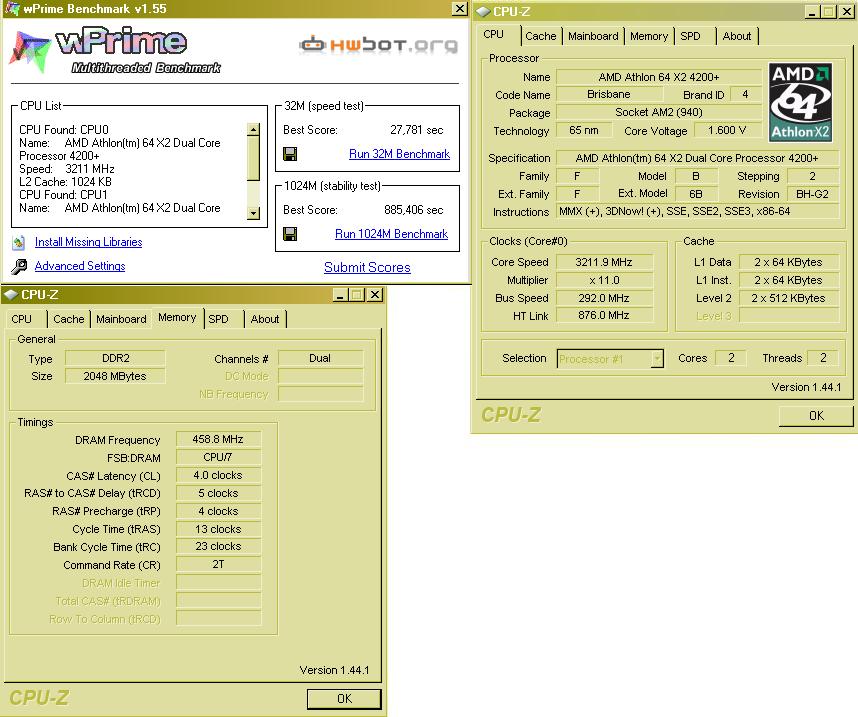Click the save icon beside Run 1024M Benchmark
This screenshot has width=858, height=717.
tap(290, 234)
